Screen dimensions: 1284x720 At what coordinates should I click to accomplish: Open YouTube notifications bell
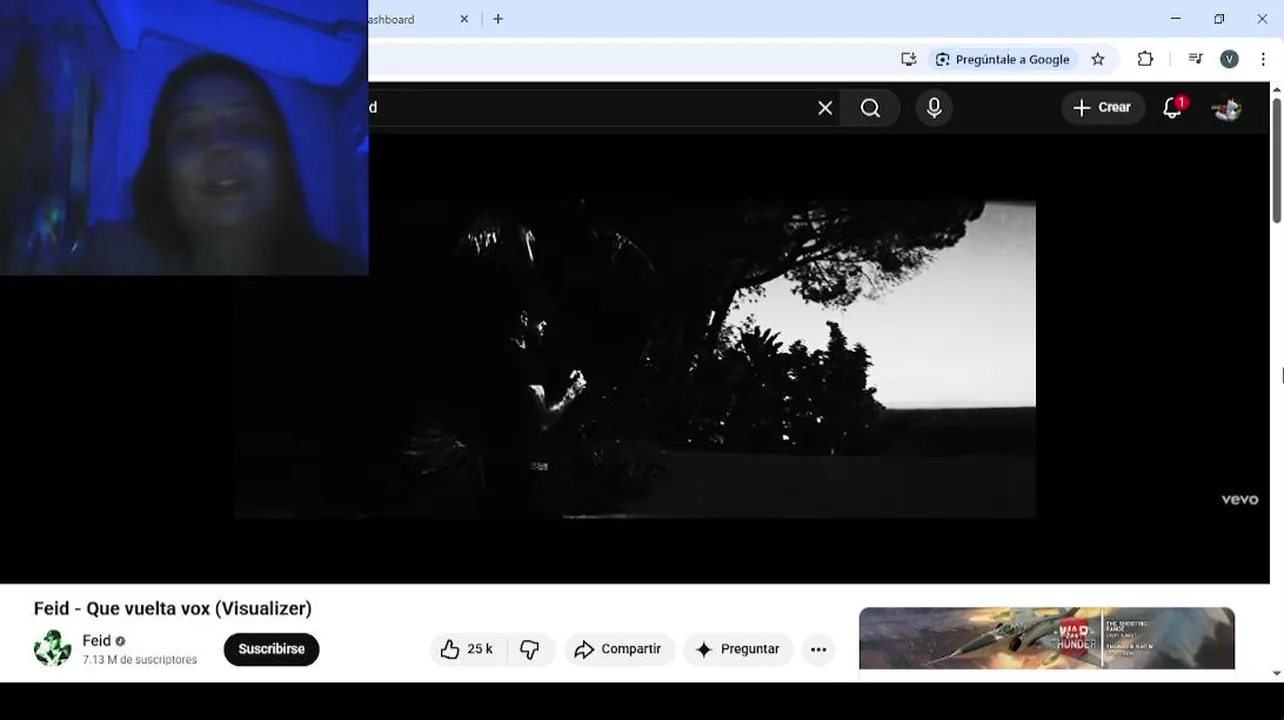coord(1173,108)
